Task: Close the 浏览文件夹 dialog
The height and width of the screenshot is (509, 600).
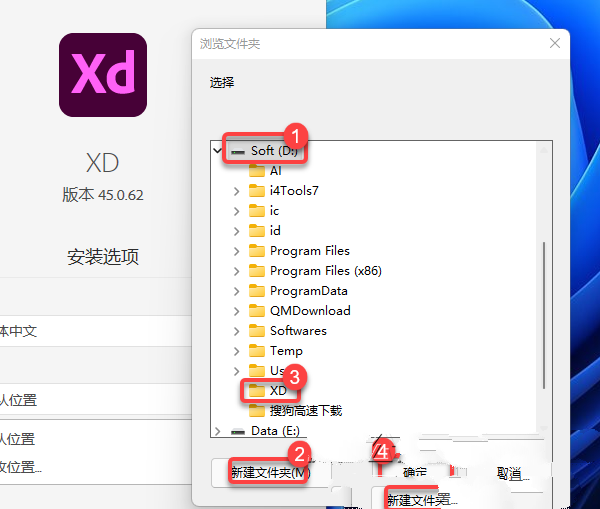Action: pyautogui.click(x=555, y=43)
